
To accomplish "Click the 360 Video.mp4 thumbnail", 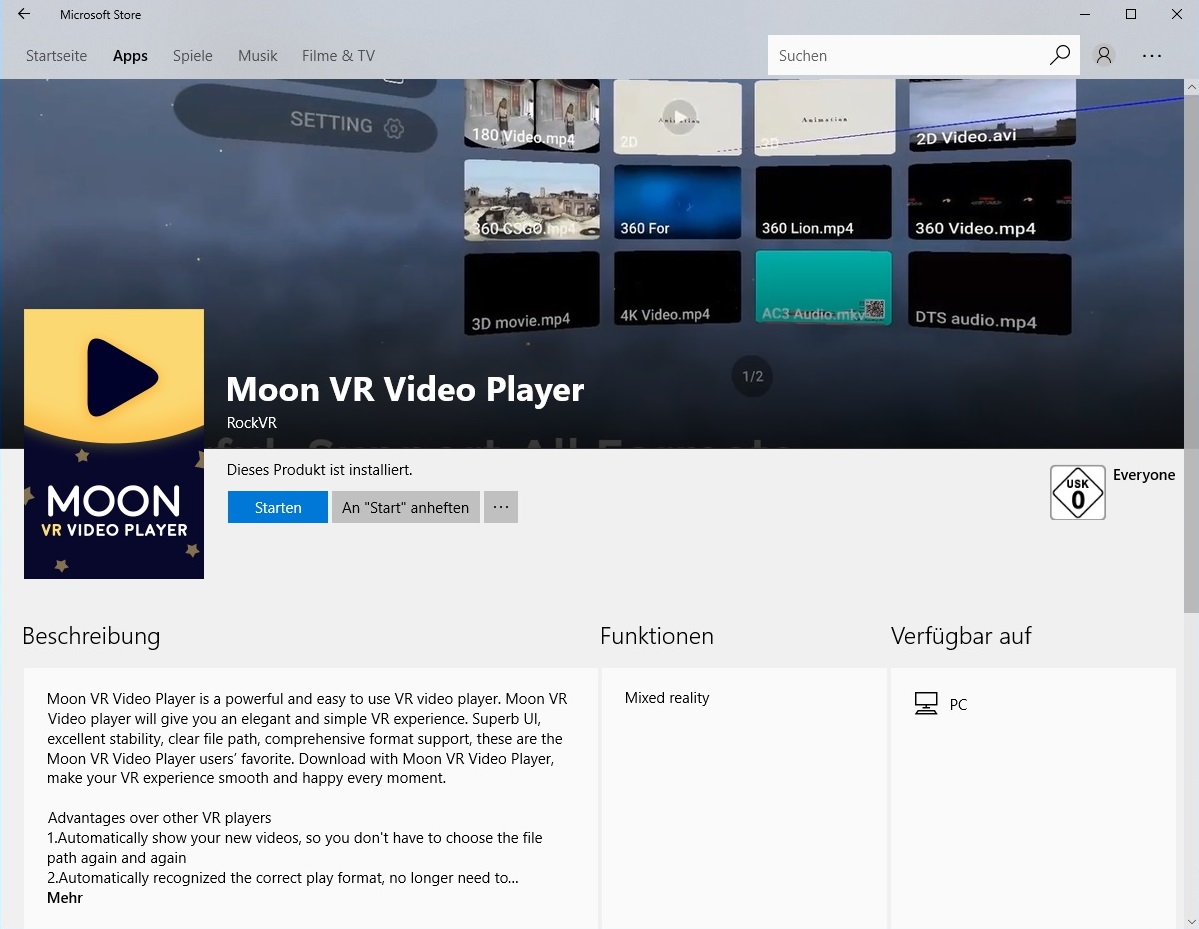I will [x=989, y=200].
